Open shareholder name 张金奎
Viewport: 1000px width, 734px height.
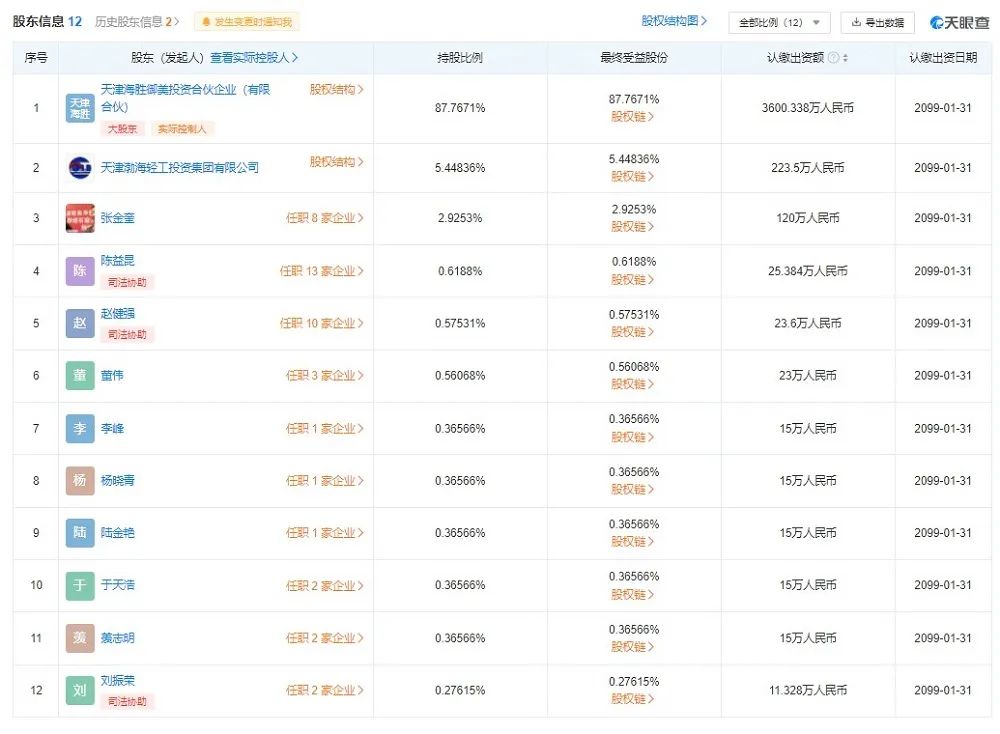pyautogui.click(x=117, y=218)
